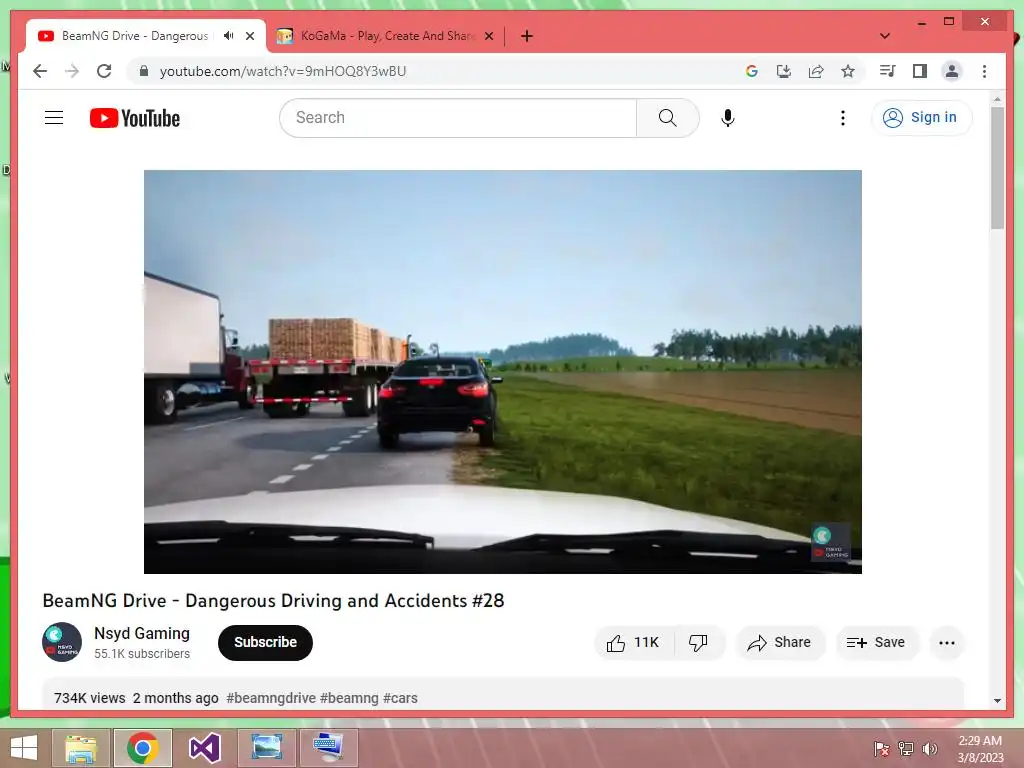The image size is (1024, 768).
Task: Click the address bar URL
Action: [283, 71]
